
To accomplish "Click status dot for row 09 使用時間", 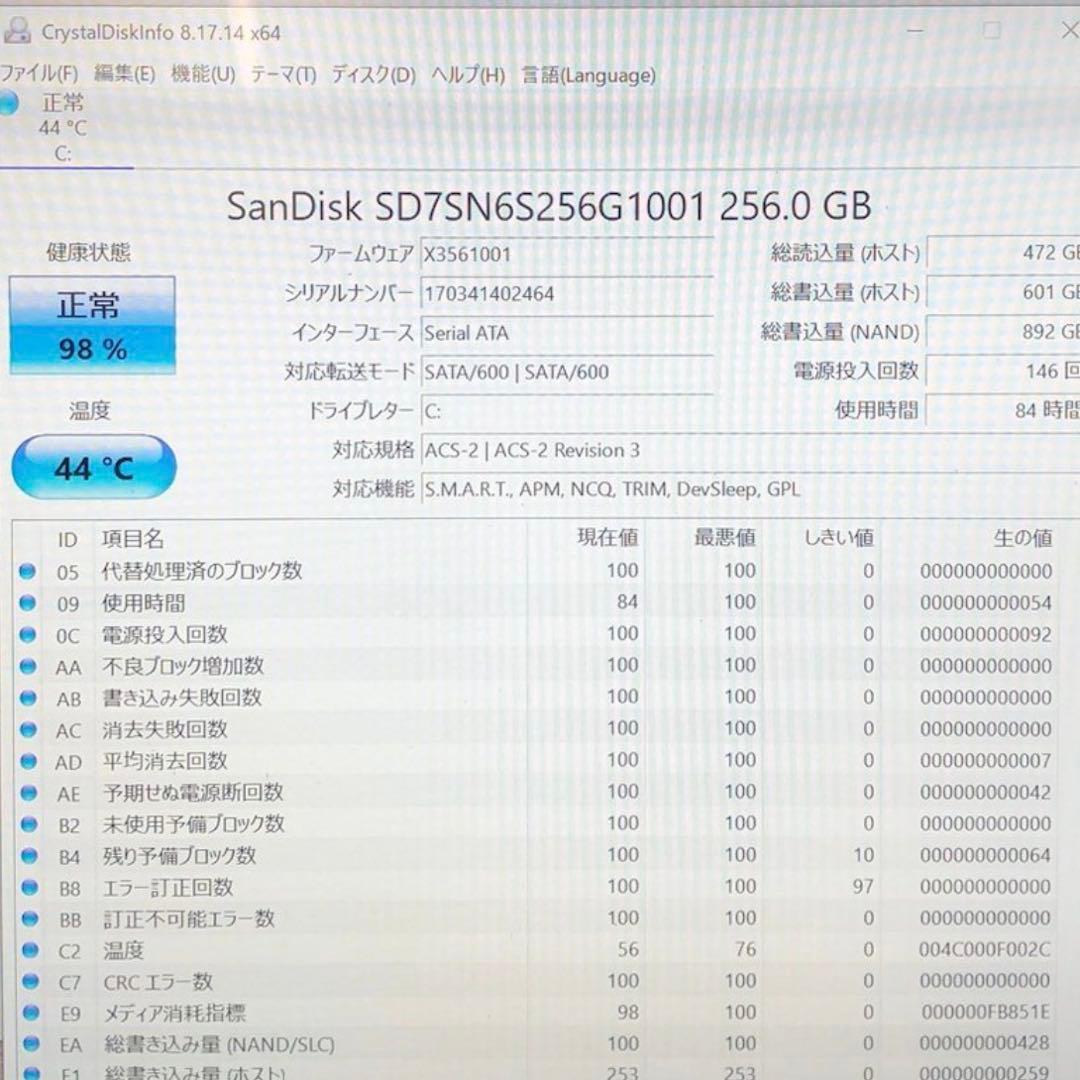I will click(x=27, y=603).
